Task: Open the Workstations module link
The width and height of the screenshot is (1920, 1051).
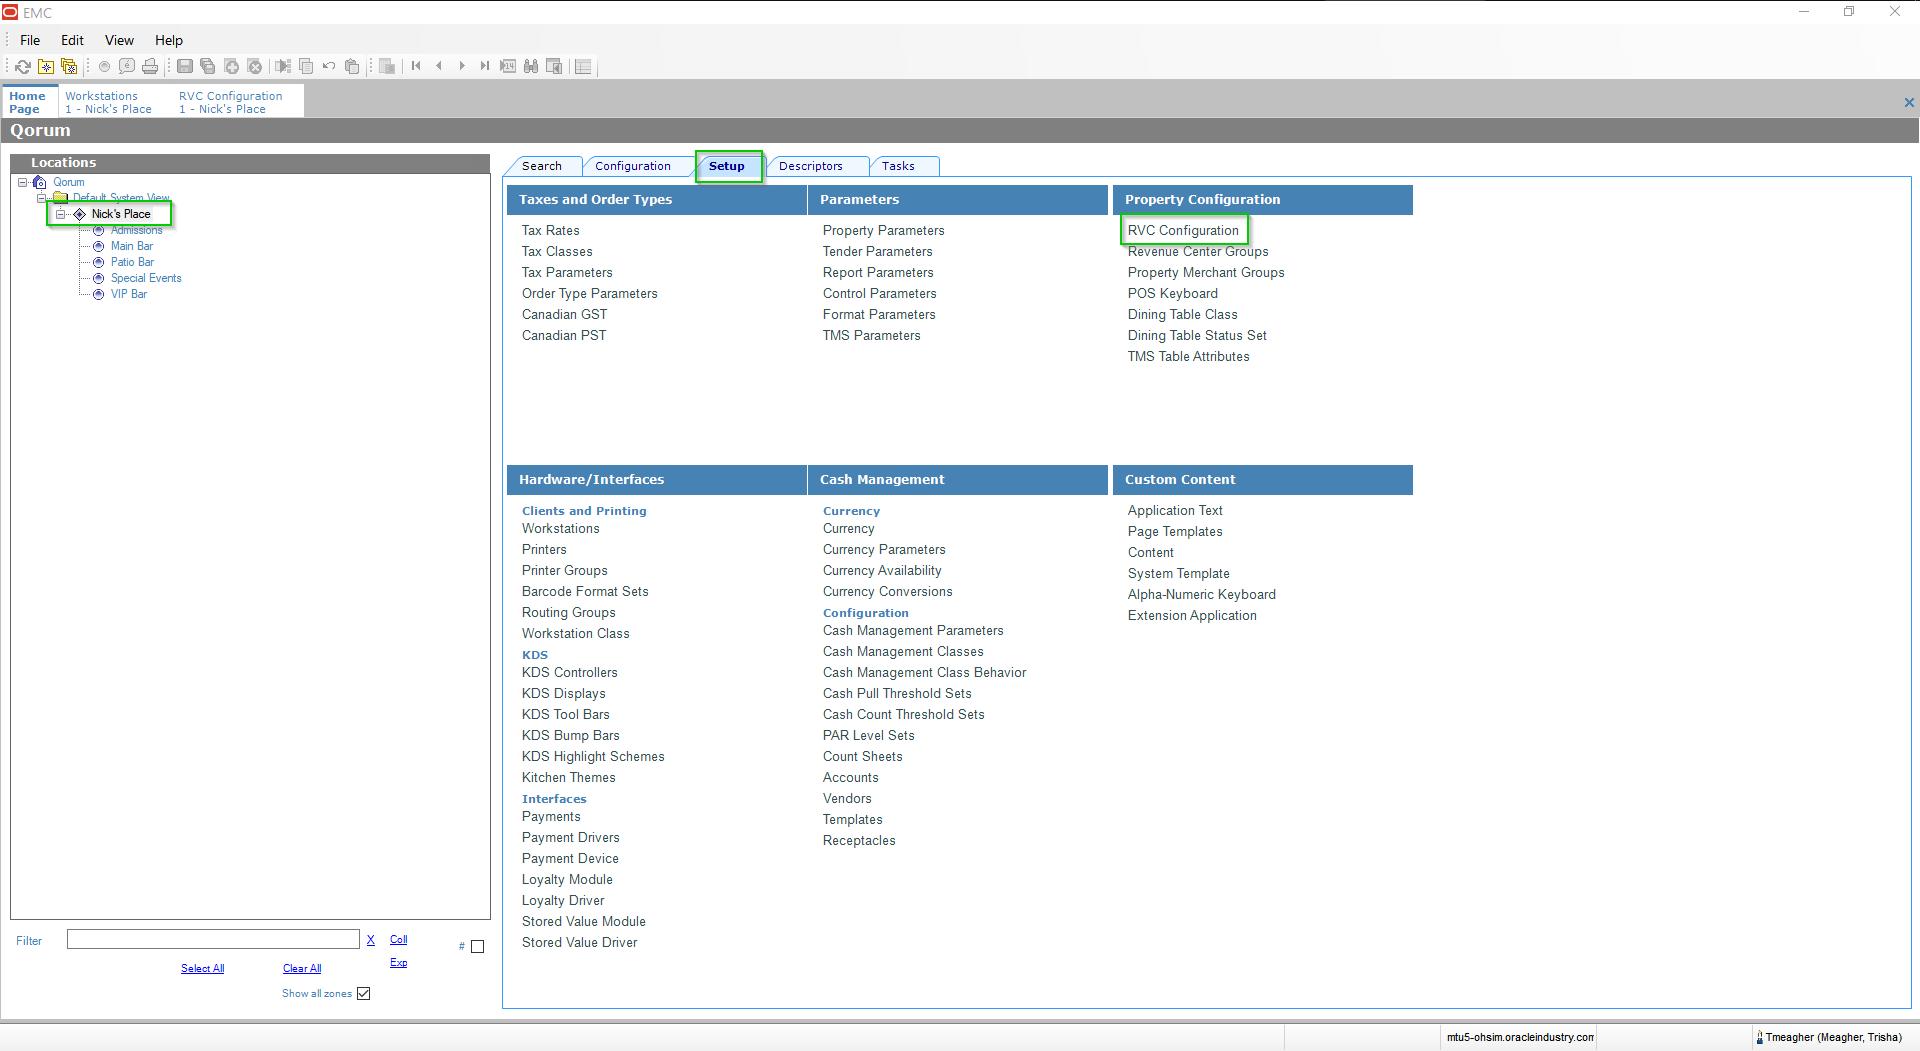Action: (x=561, y=529)
